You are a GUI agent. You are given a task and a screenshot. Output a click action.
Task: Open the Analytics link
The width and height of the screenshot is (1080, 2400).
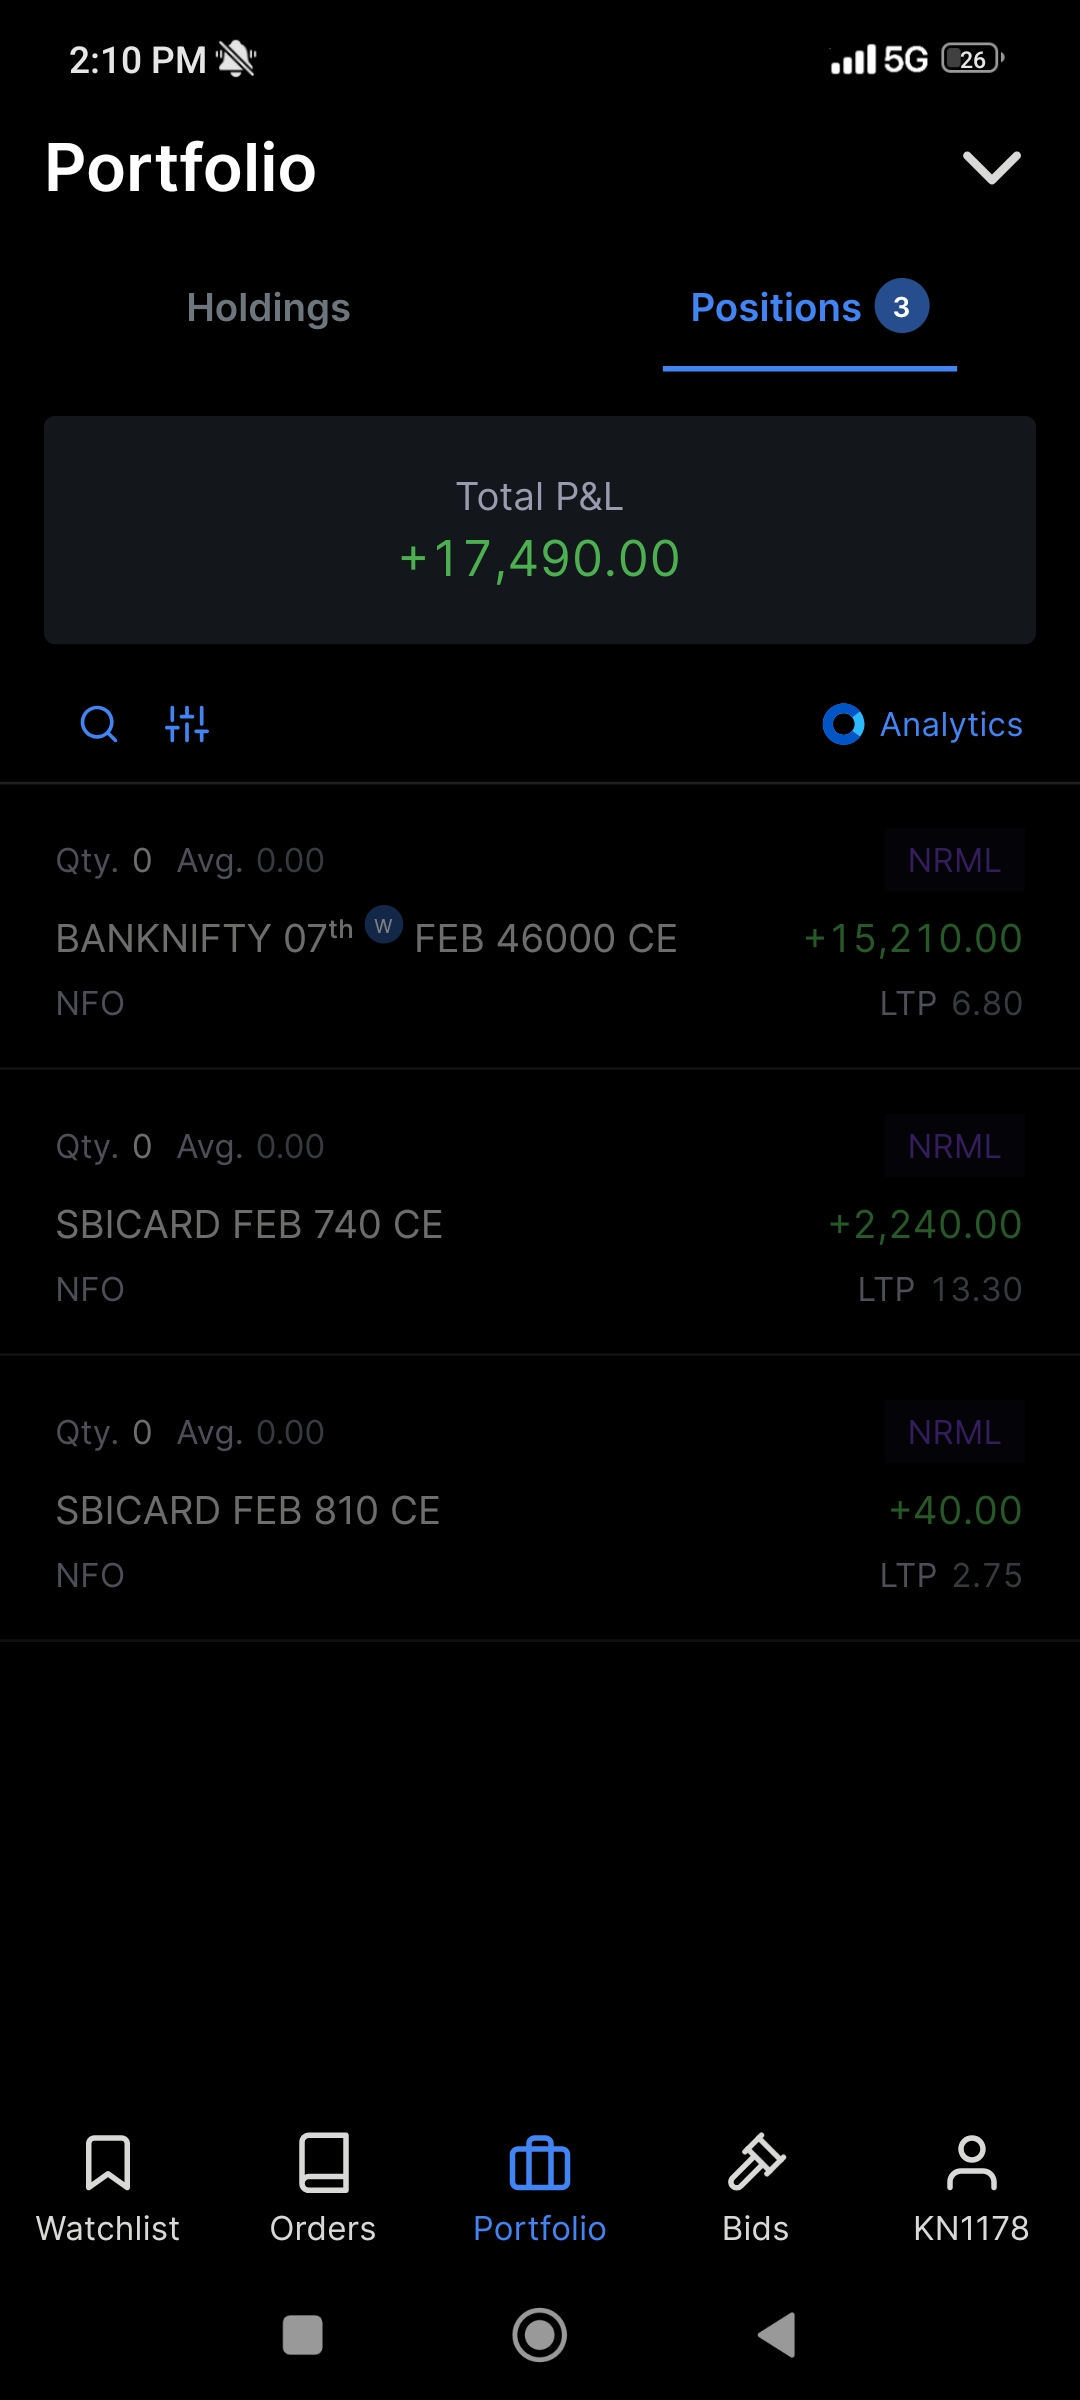pyautogui.click(x=951, y=724)
